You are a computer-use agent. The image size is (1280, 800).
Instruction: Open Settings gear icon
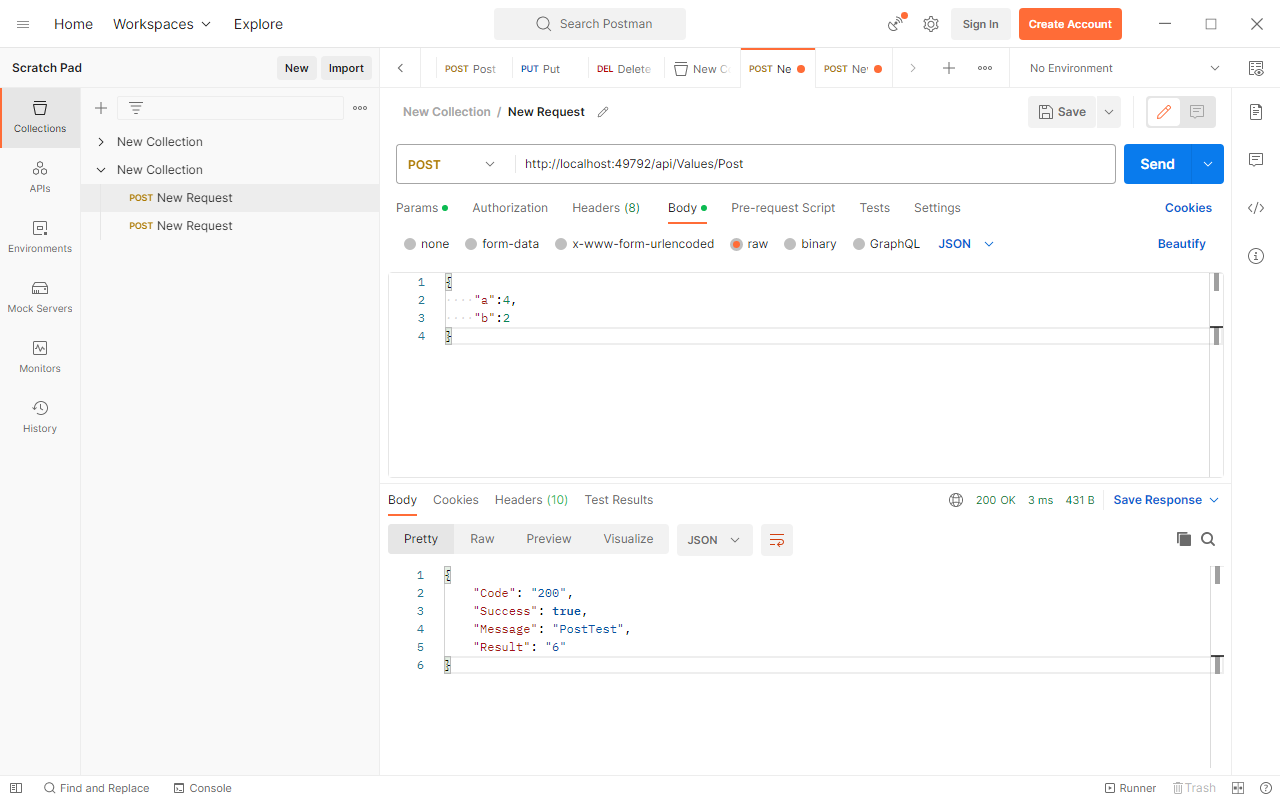931,24
